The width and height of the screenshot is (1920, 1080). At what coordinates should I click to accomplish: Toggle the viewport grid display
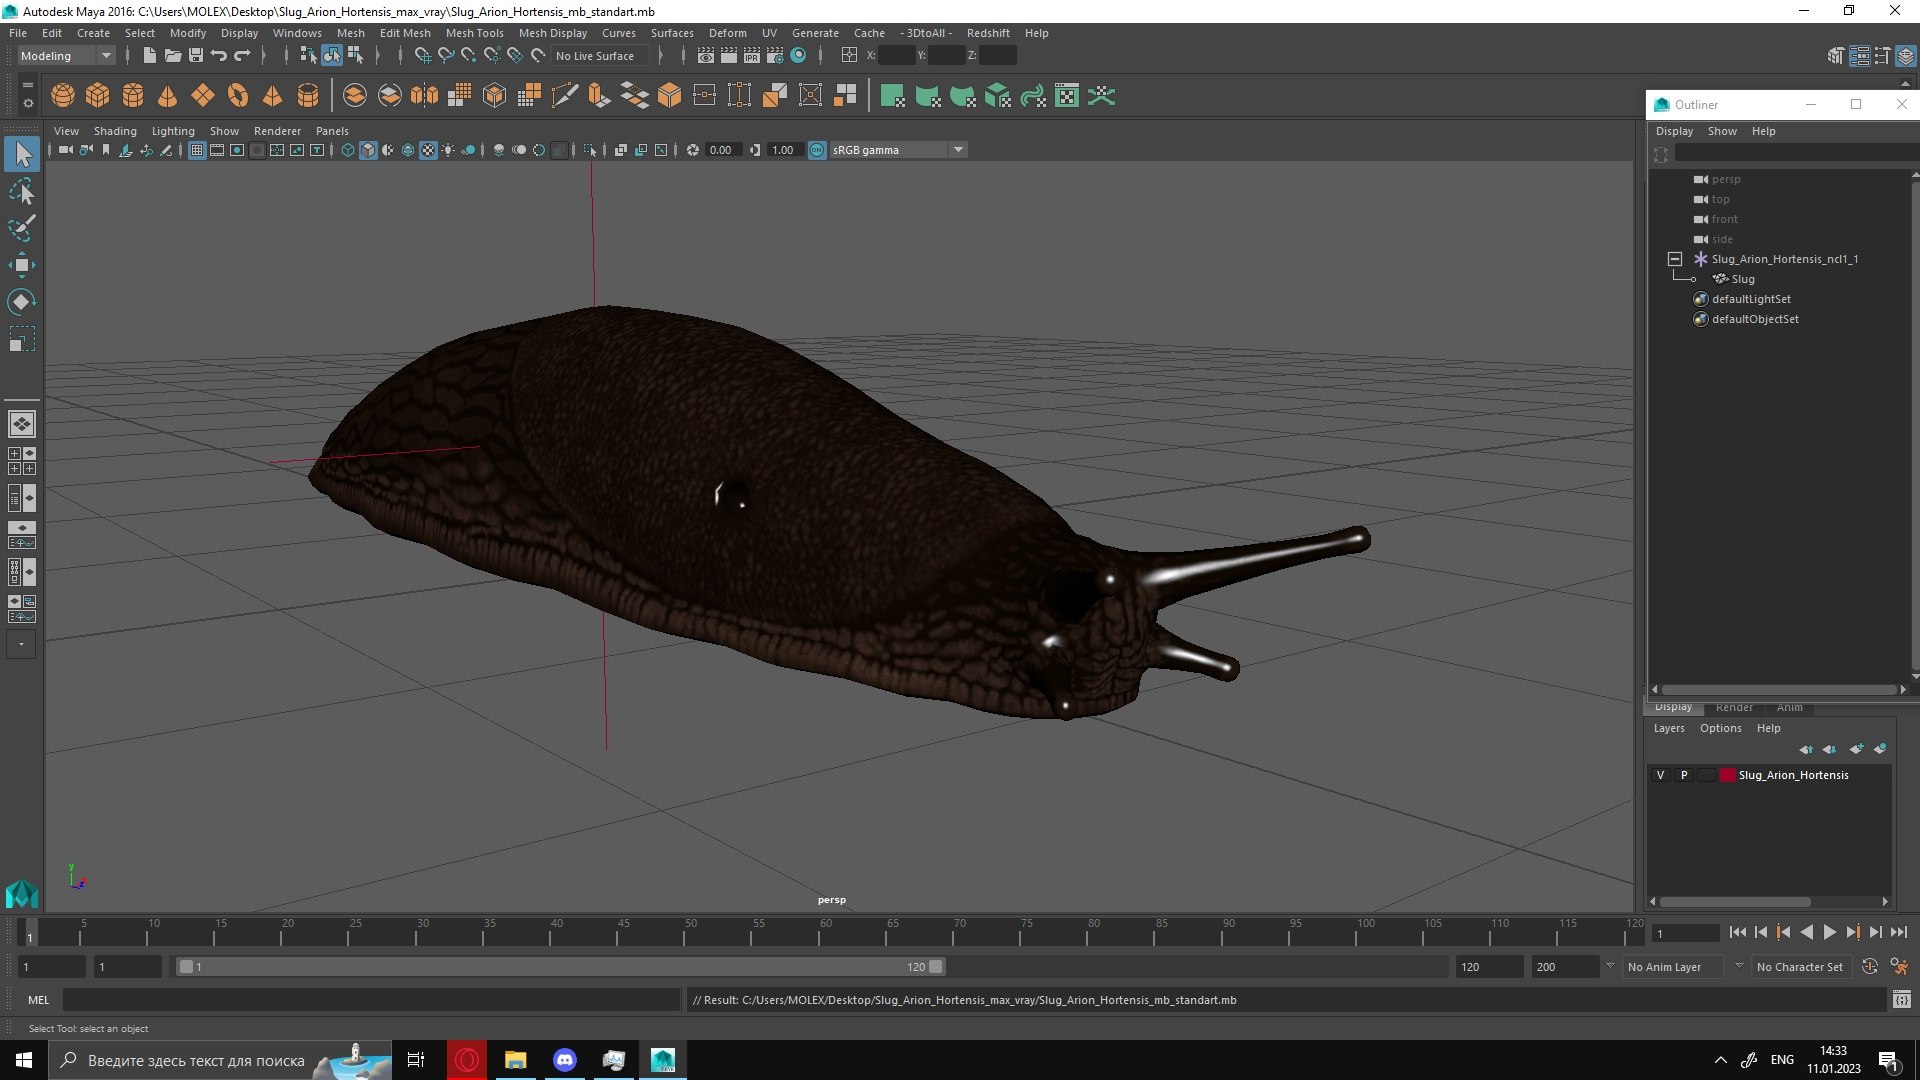point(197,150)
